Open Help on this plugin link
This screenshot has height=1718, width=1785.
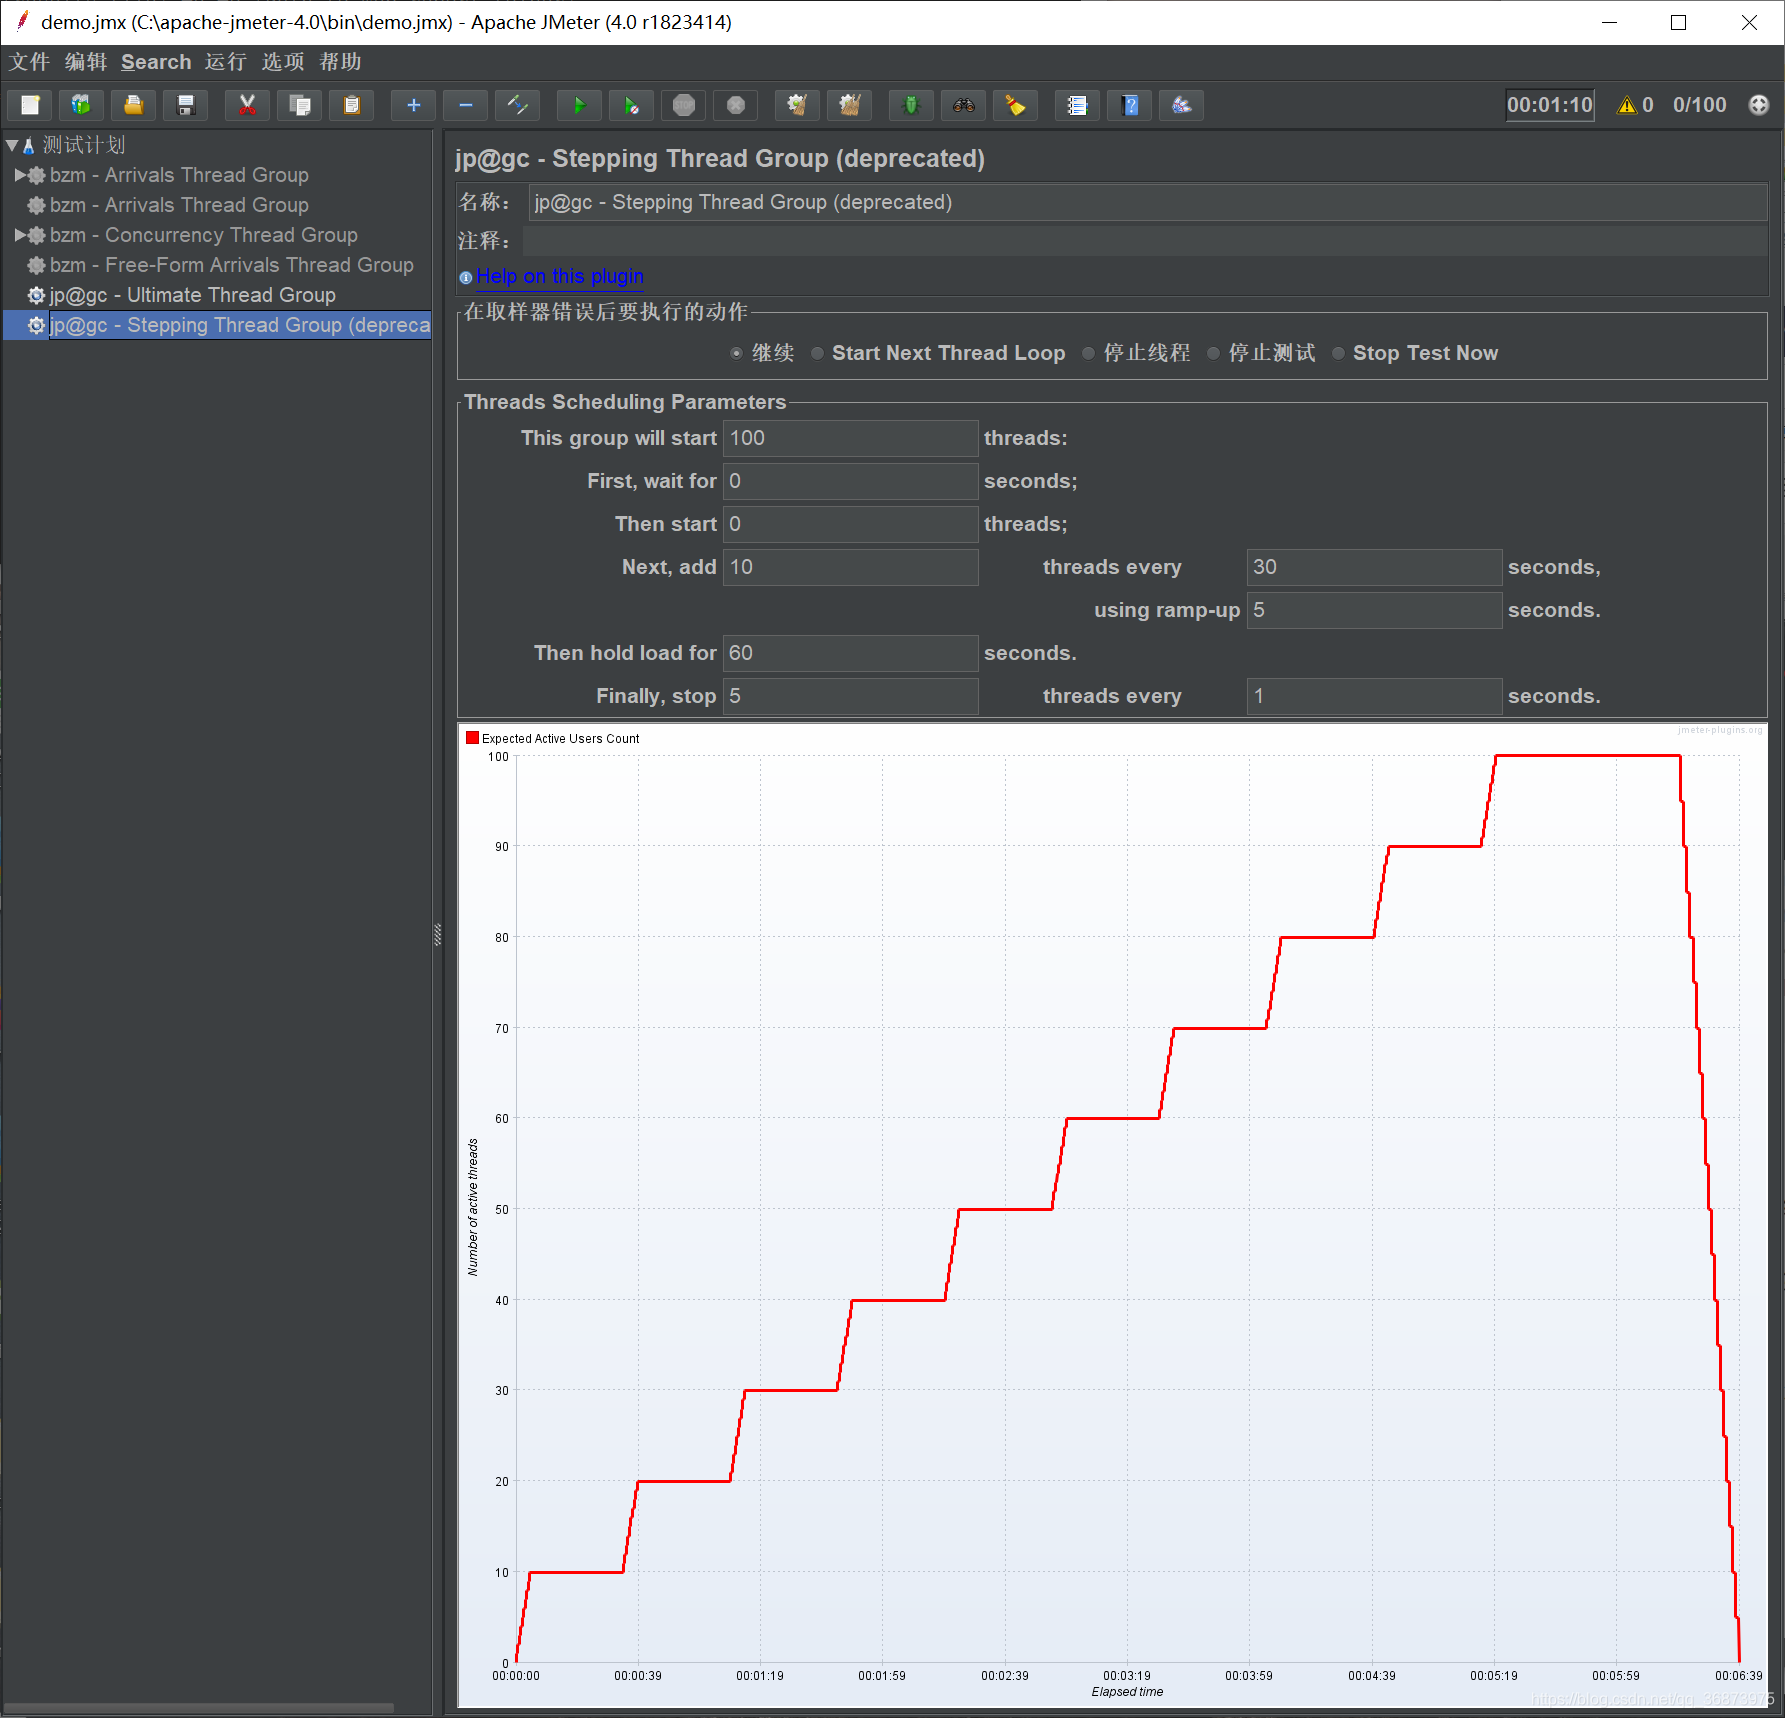pos(560,276)
